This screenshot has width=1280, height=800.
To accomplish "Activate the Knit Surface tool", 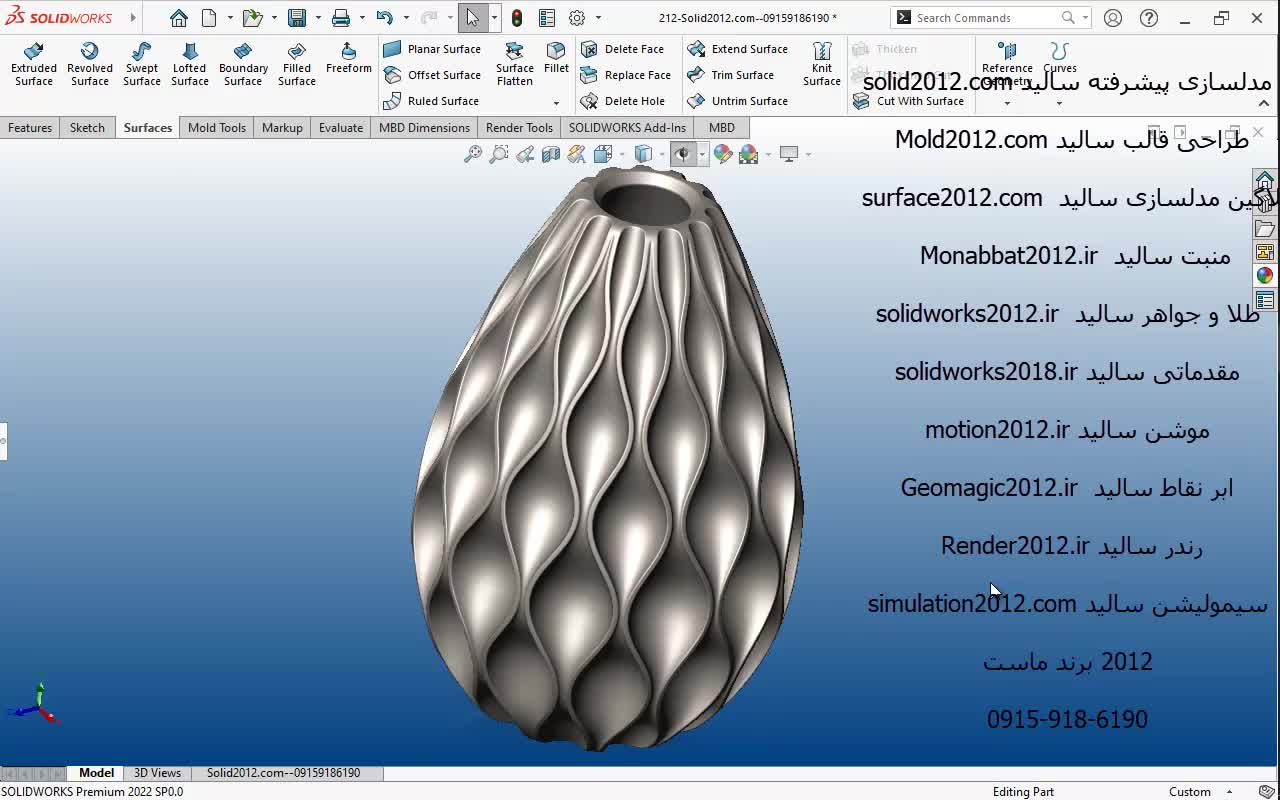I will 821,64.
